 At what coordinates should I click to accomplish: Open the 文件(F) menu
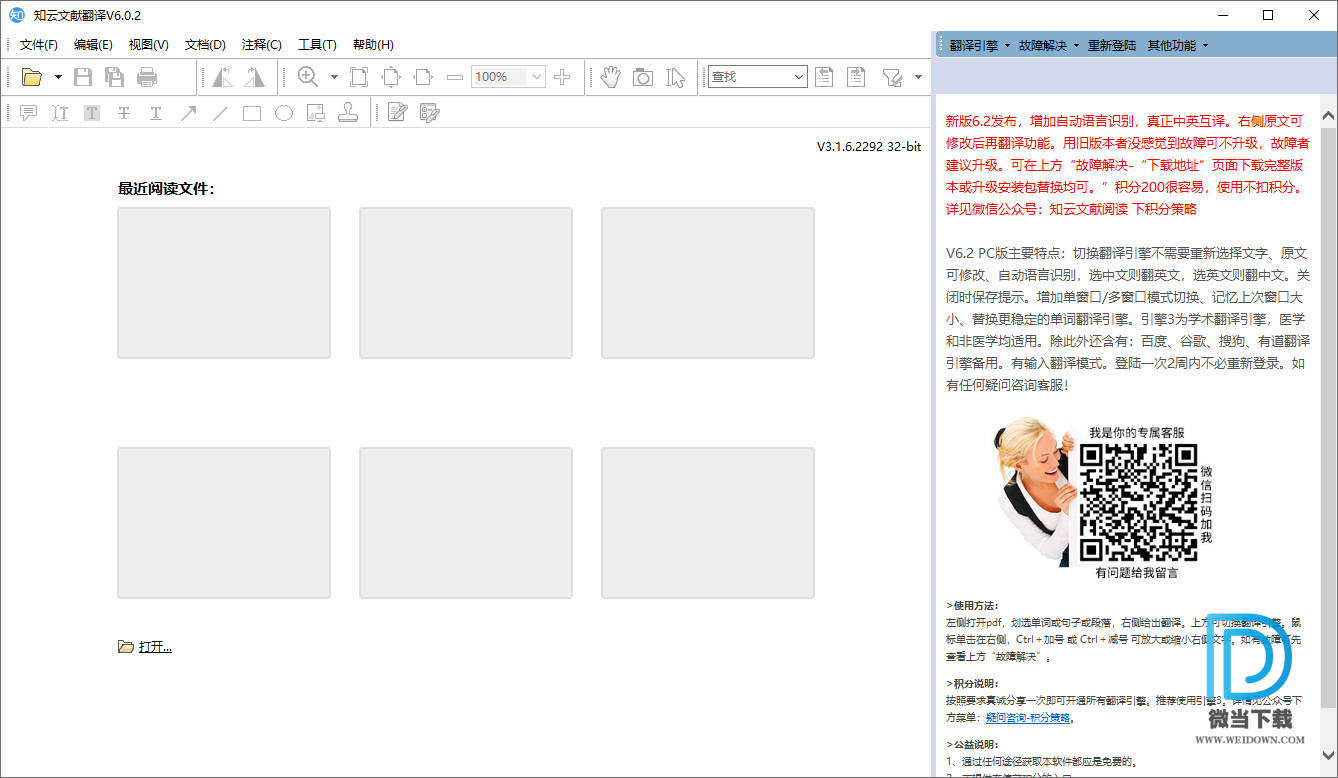(39, 45)
